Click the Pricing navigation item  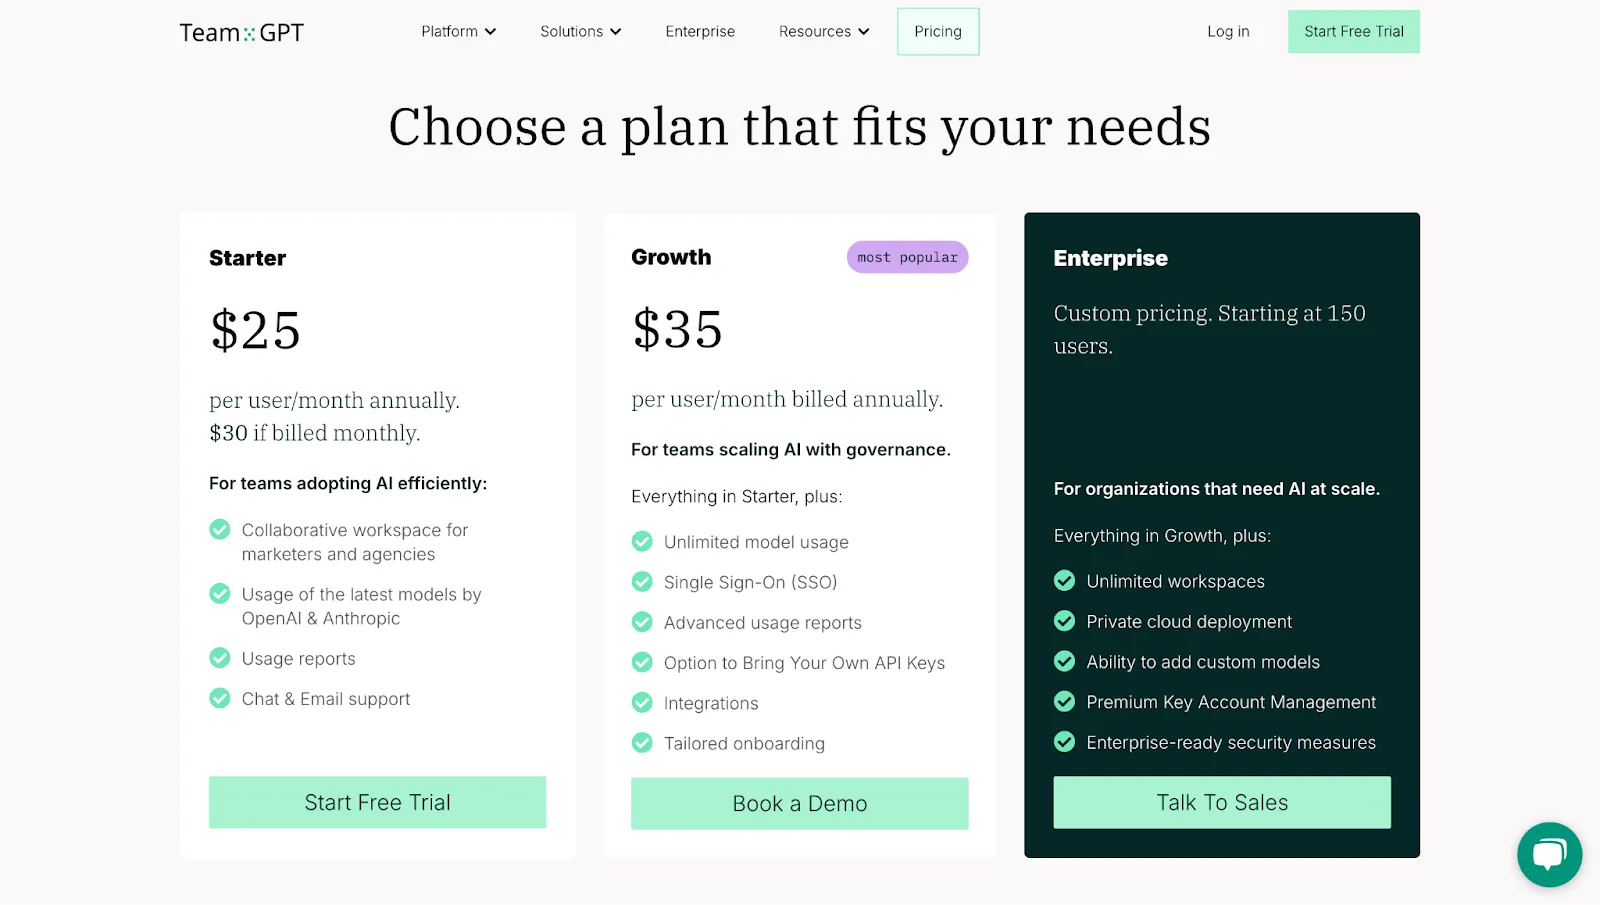tap(937, 31)
